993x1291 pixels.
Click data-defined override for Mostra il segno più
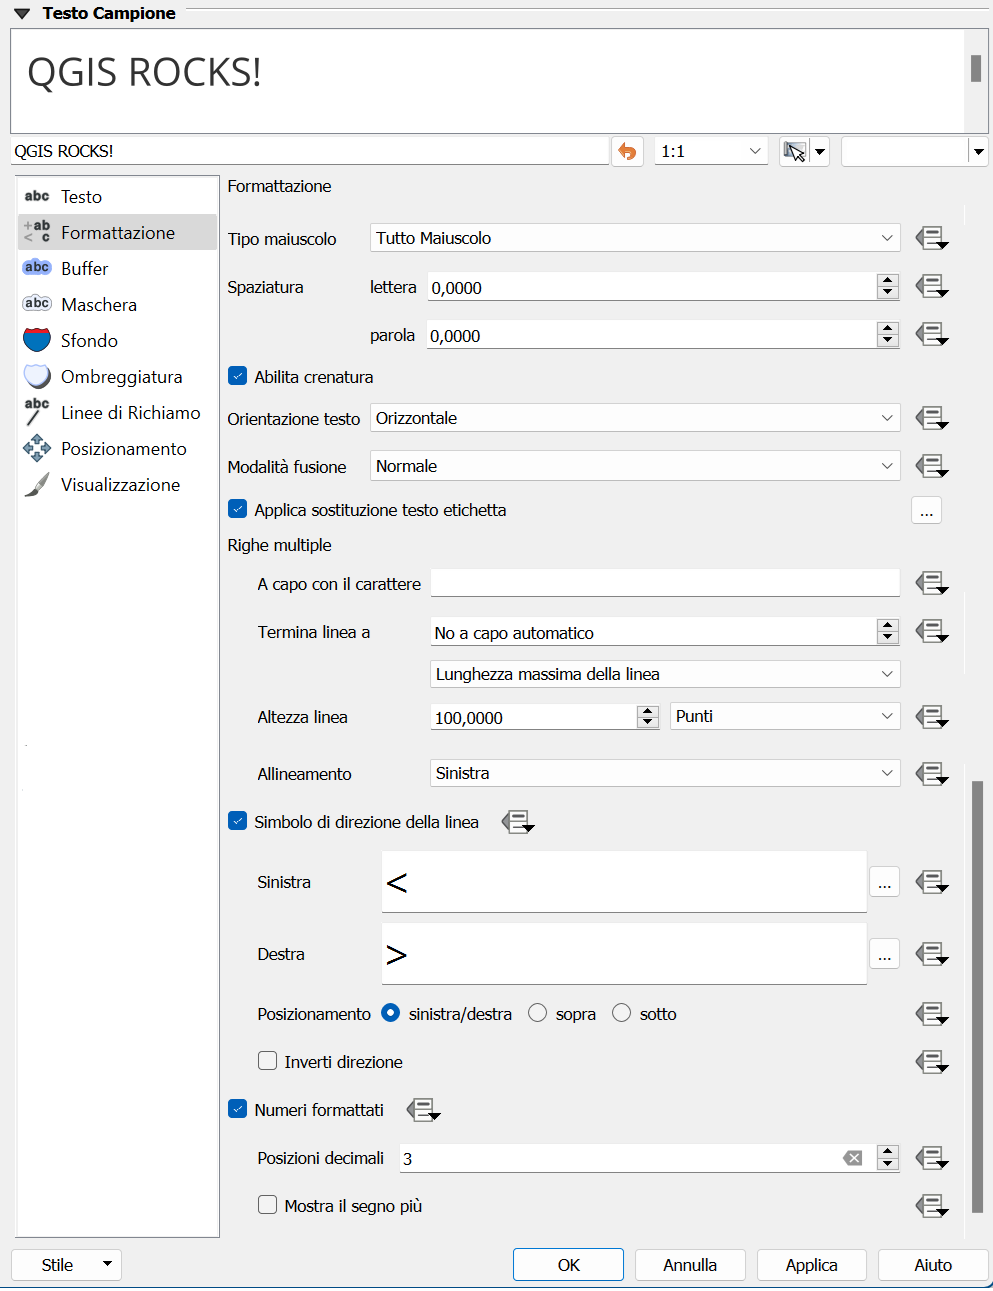(x=931, y=1206)
